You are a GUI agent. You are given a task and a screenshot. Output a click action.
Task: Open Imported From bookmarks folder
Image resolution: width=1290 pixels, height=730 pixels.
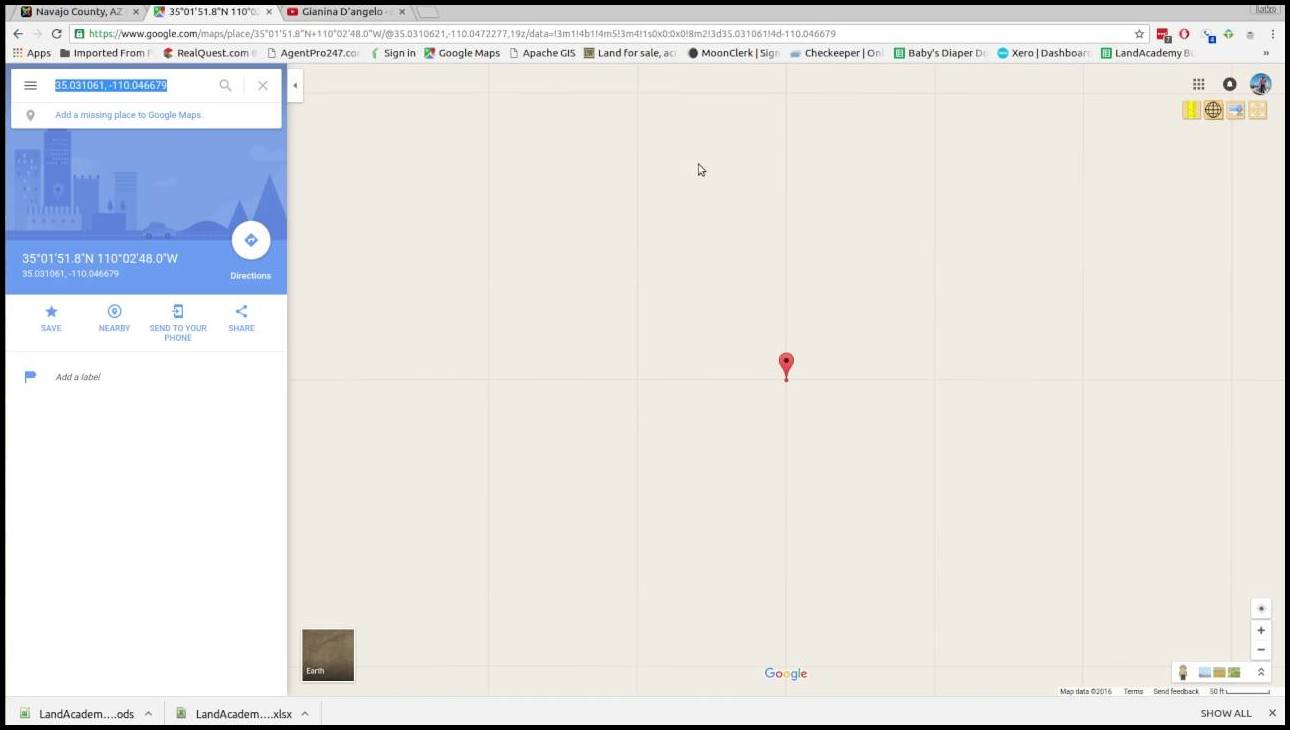point(106,53)
